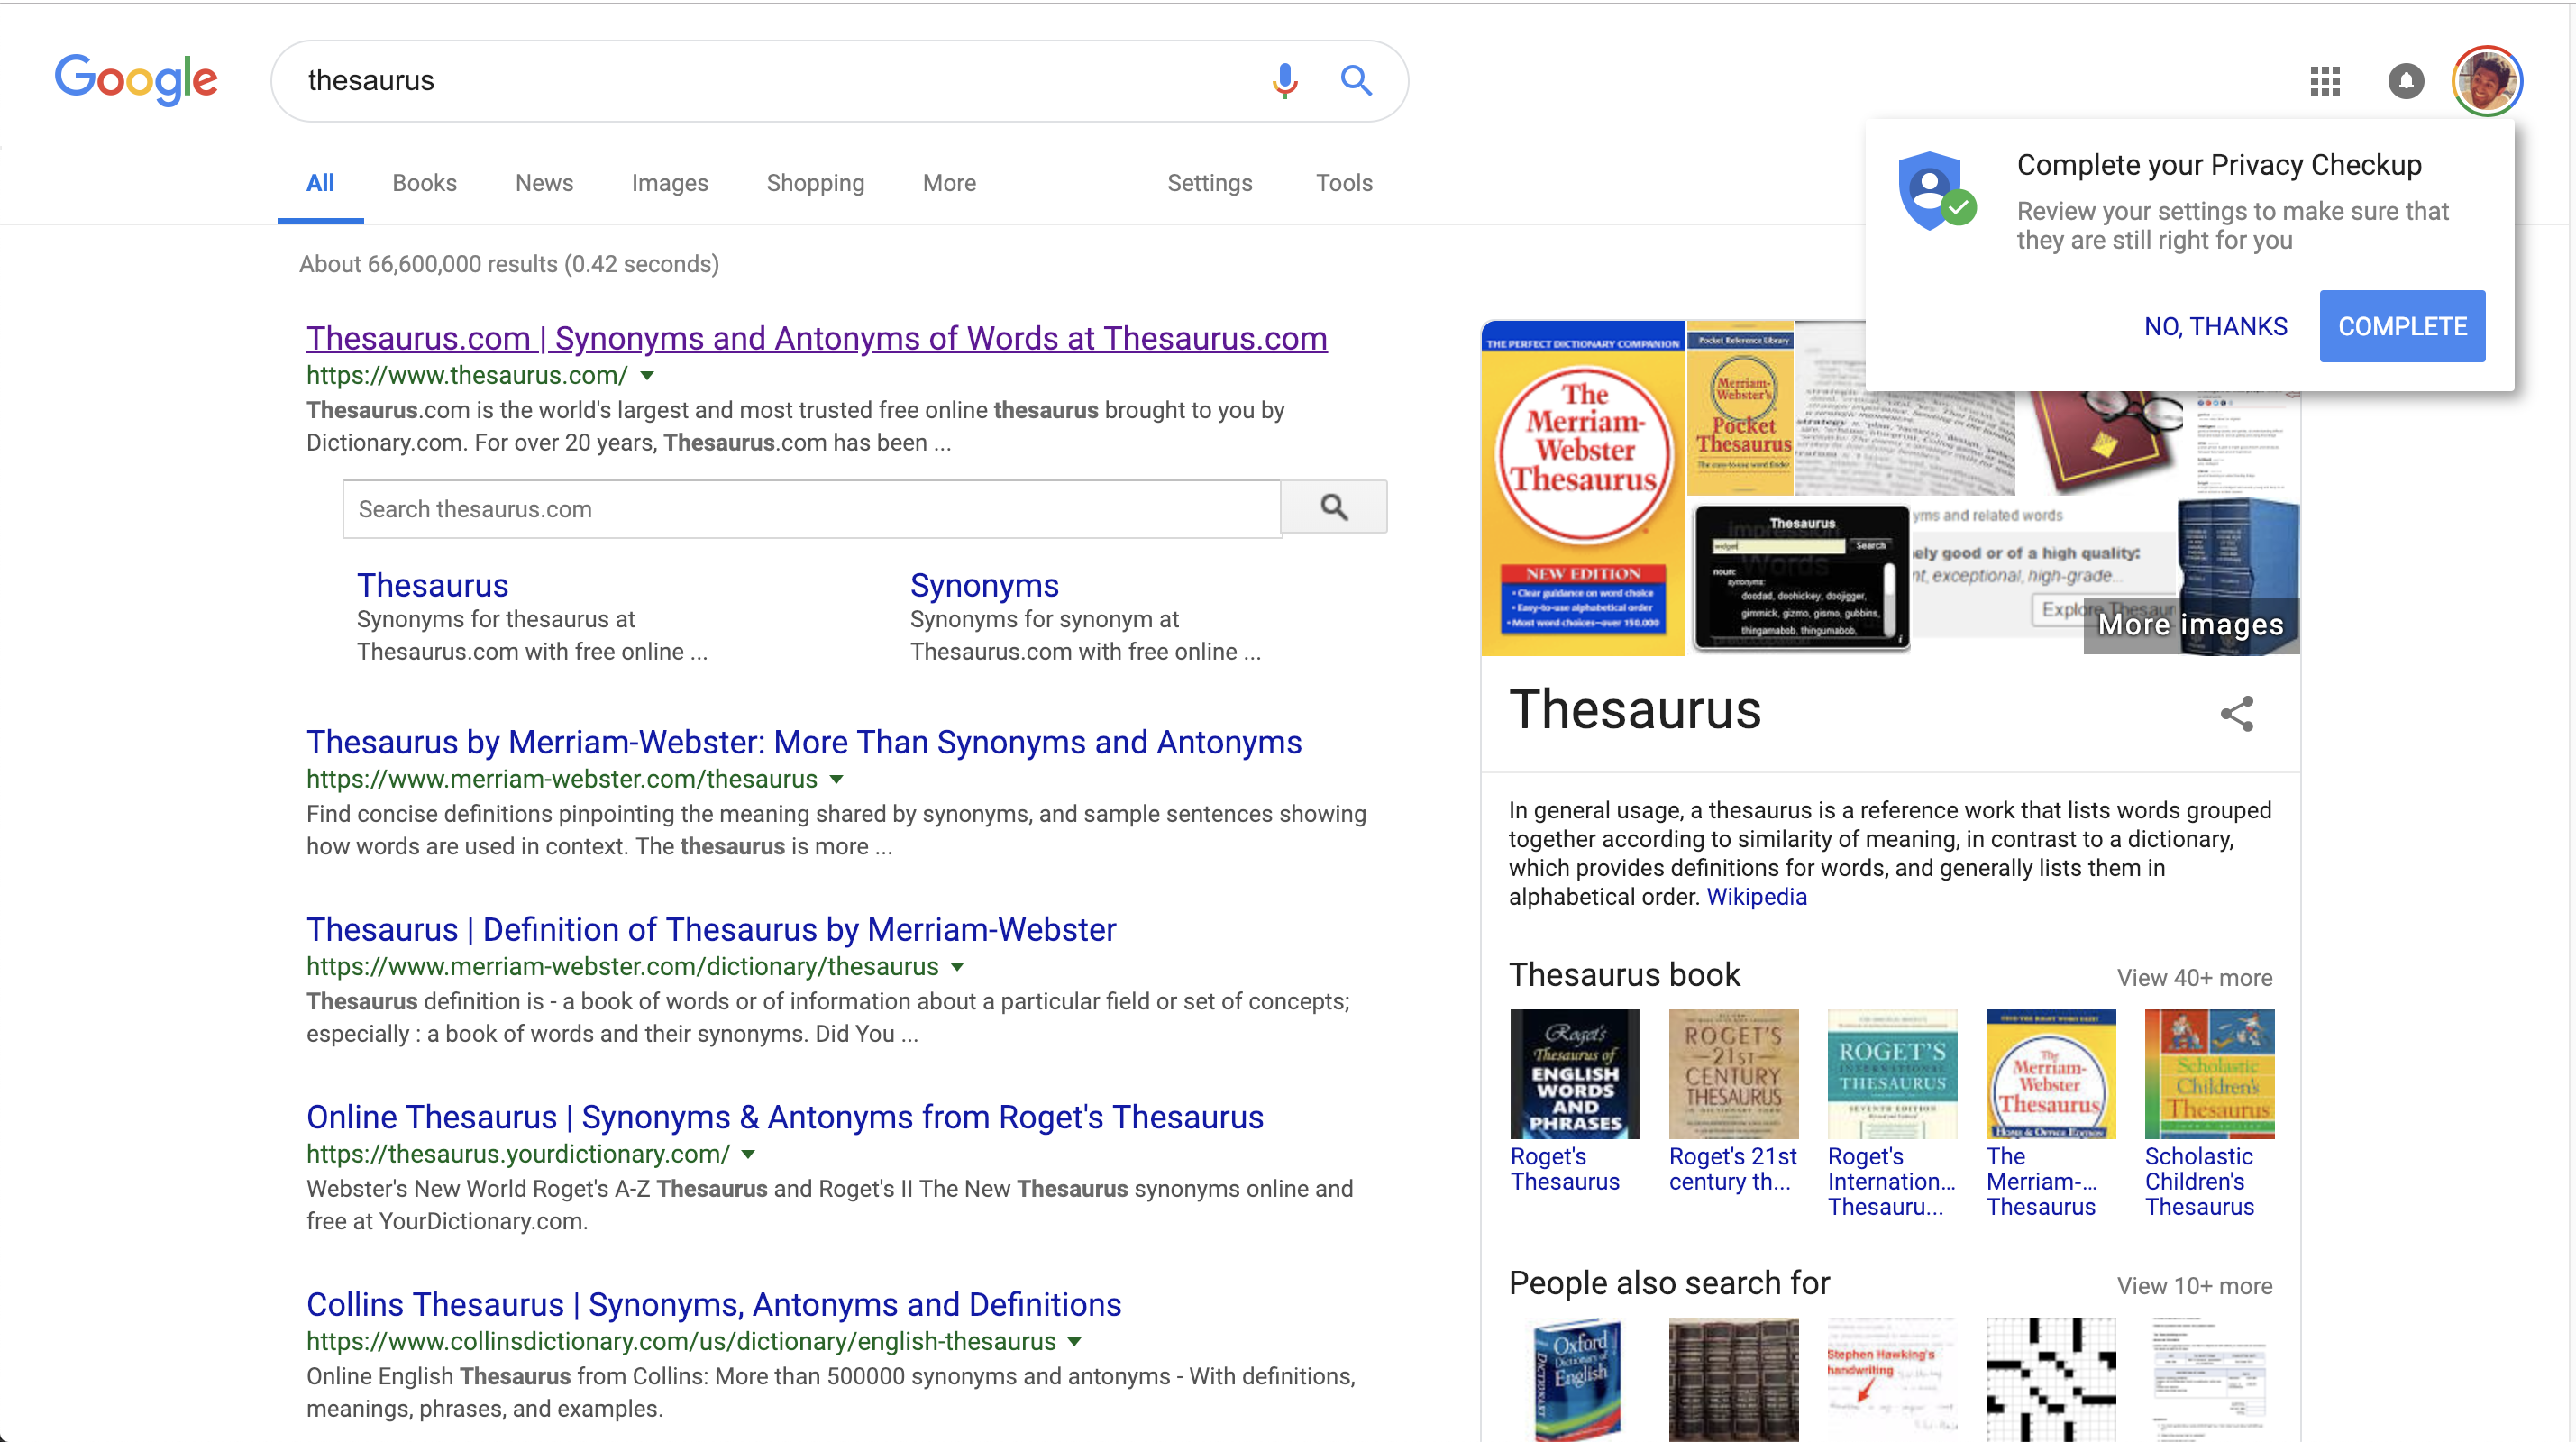2576x1442 pixels.
Task: Click the COMPLETE privacy checkup button
Action: pos(2402,326)
